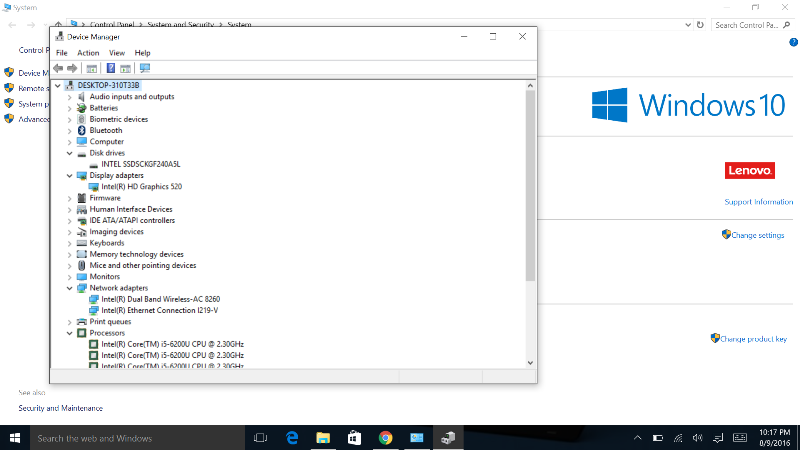Click the blue Help icon in the toolbar
The height and width of the screenshot is (450, 800).
[111, 68]
